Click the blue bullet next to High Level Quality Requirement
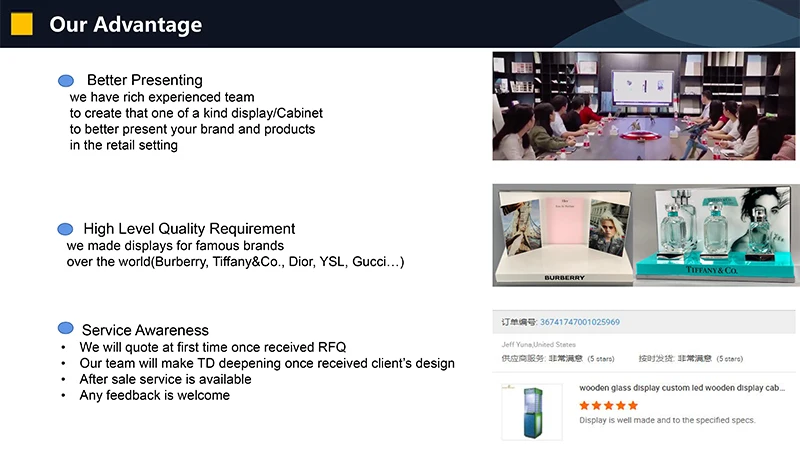 tap(65, 229)
